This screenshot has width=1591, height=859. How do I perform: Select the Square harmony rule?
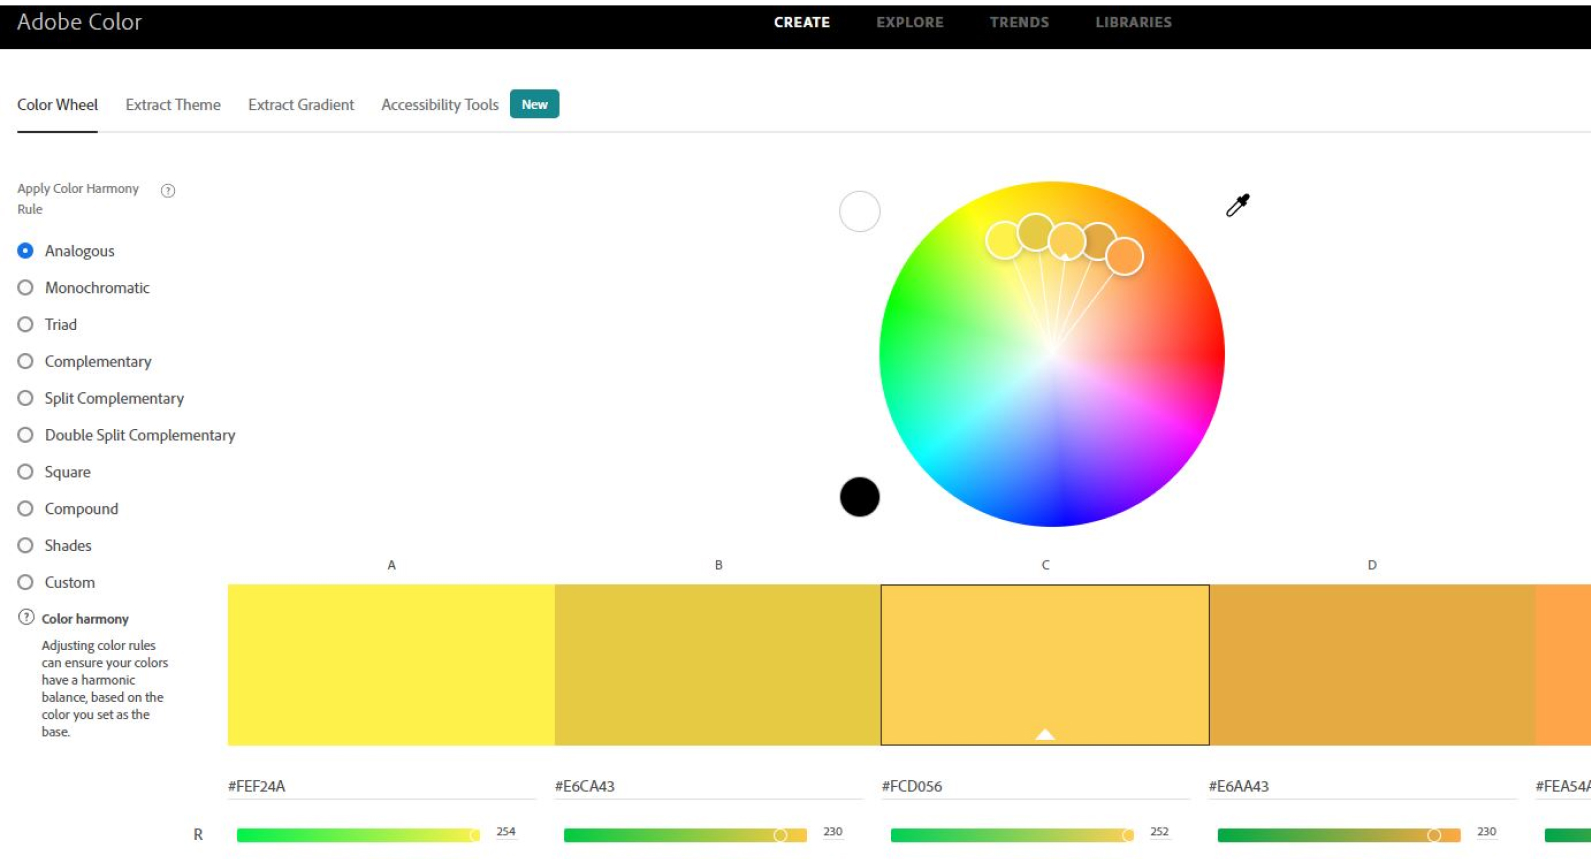[25, 471]
